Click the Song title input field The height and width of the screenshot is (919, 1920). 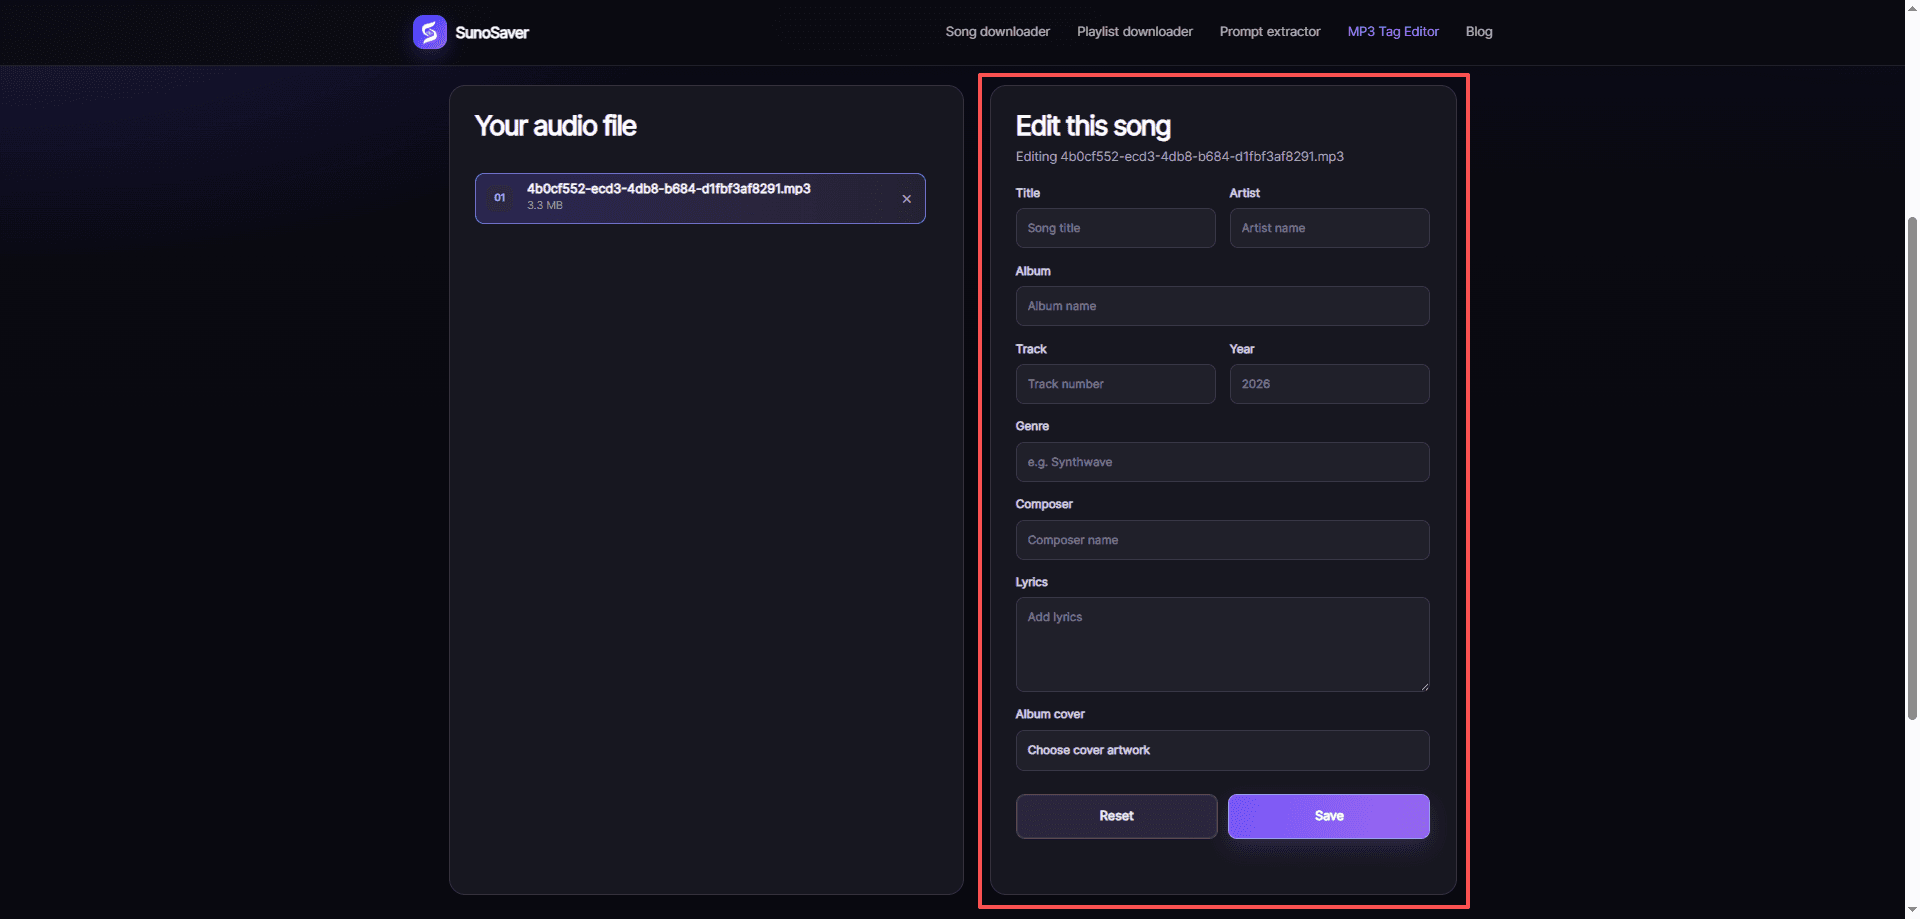[x=1115, y=228]
